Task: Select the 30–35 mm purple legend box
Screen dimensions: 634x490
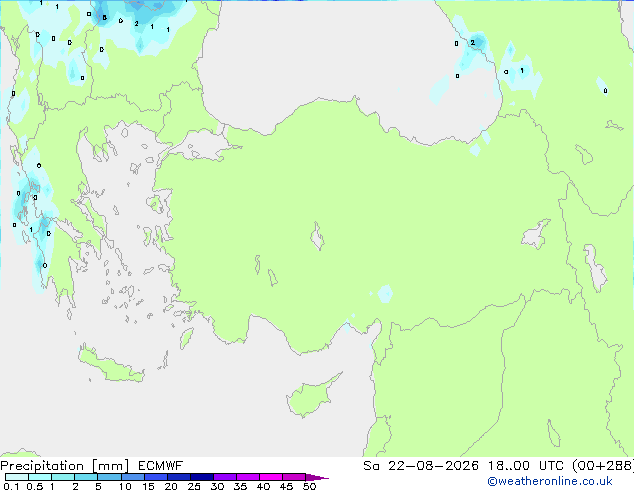Action: (x=225, y=477)
